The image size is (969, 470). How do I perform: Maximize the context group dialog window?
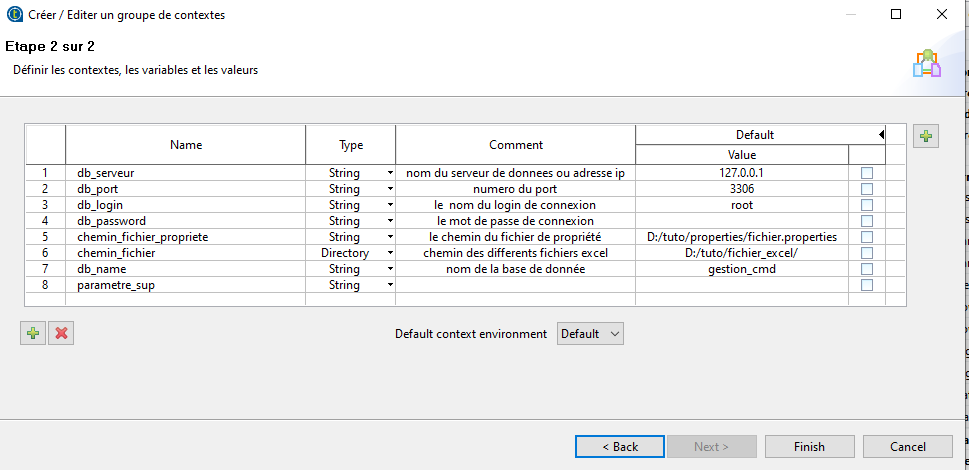(895, 14)
